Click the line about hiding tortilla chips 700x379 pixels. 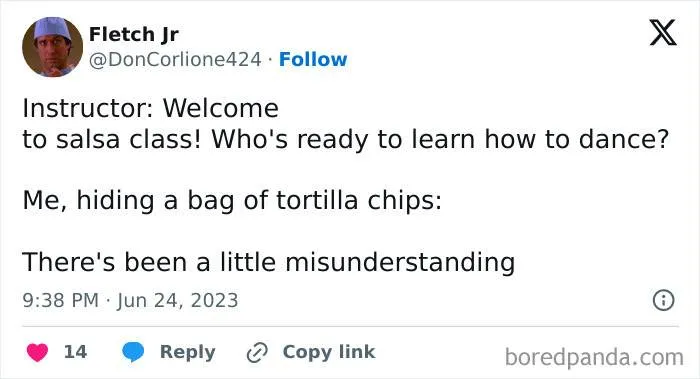pyautogui.click(x=232, y=200)
